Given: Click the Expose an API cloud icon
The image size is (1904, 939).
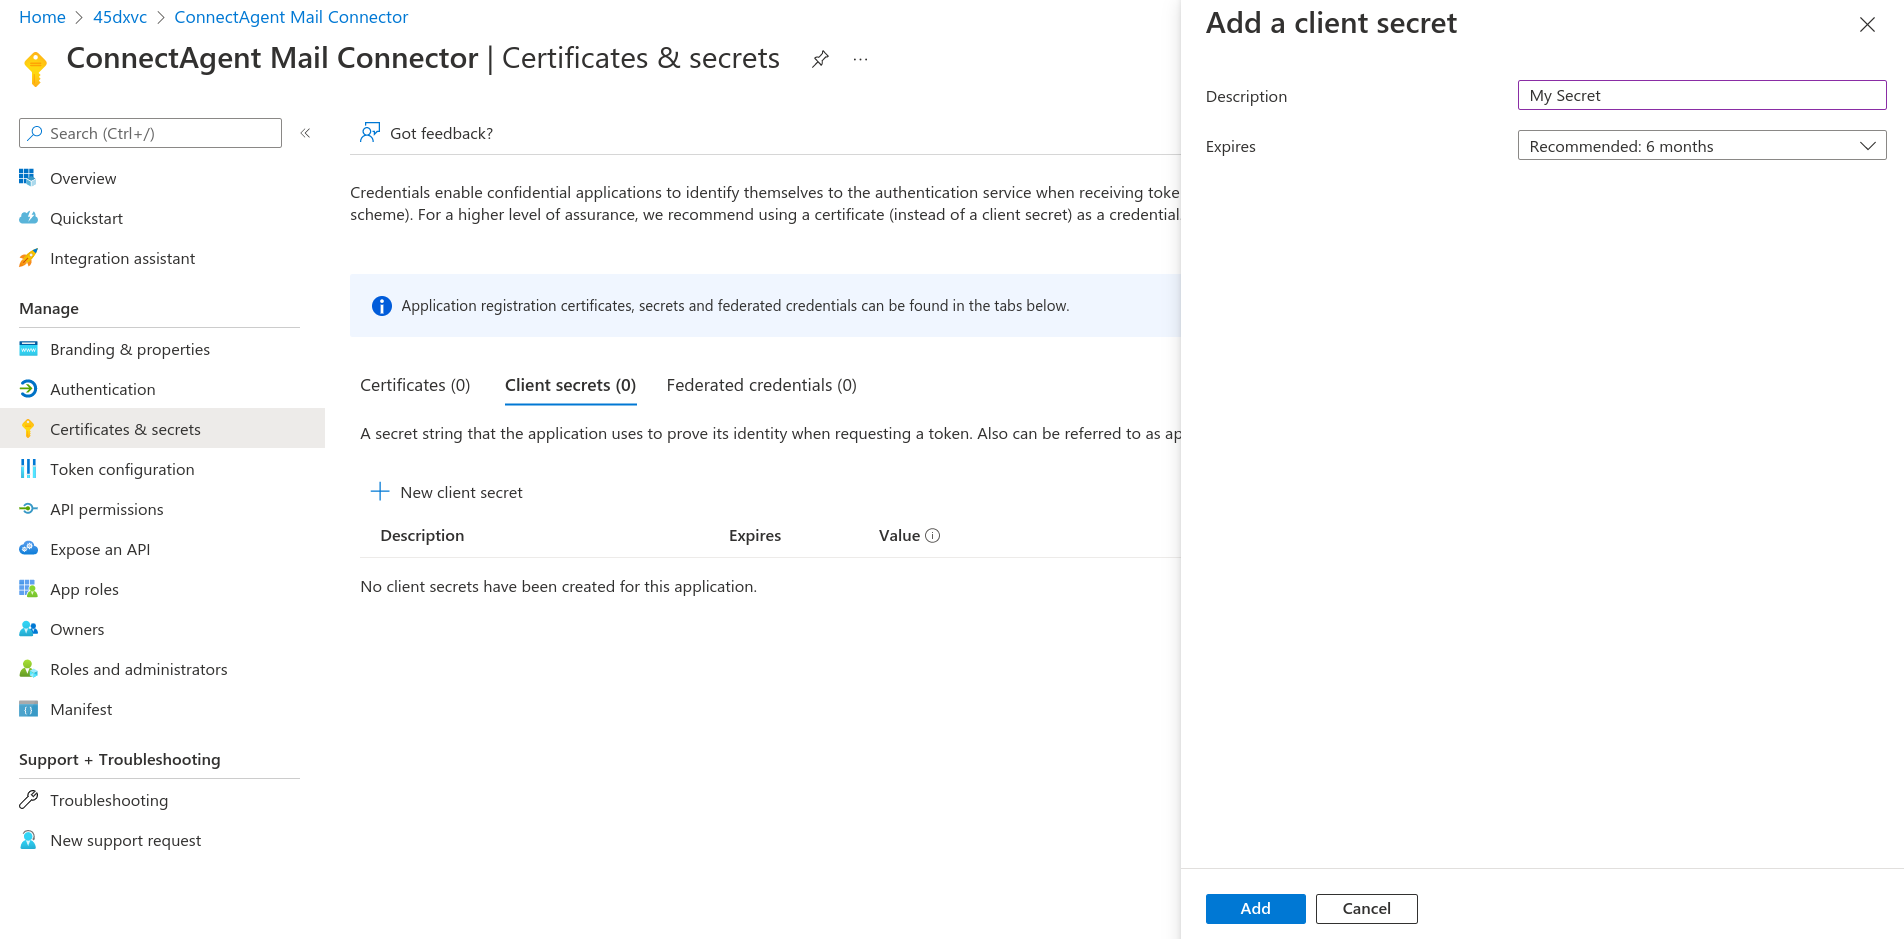Looking at the screenshot, I should point(28,548).
